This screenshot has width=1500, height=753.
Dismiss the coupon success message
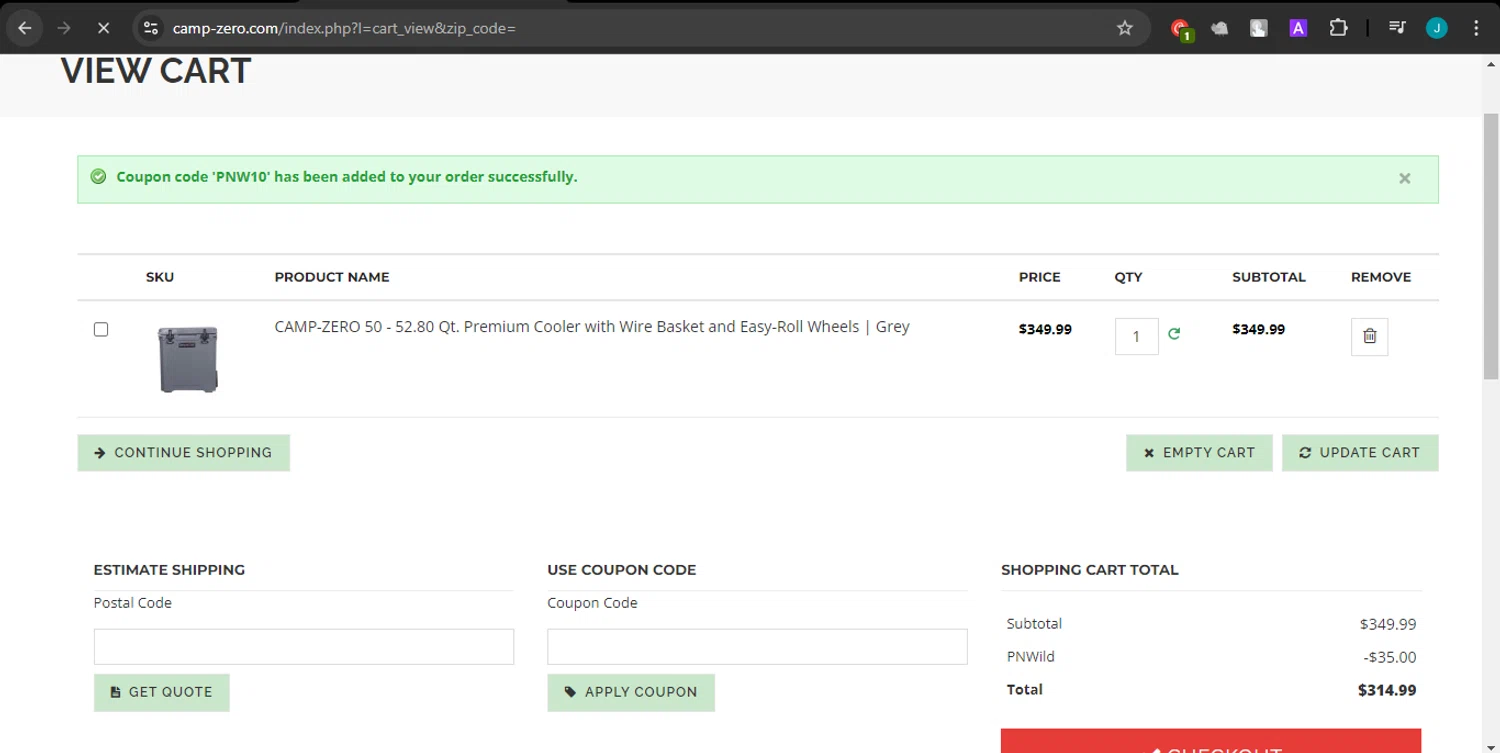1405,178
